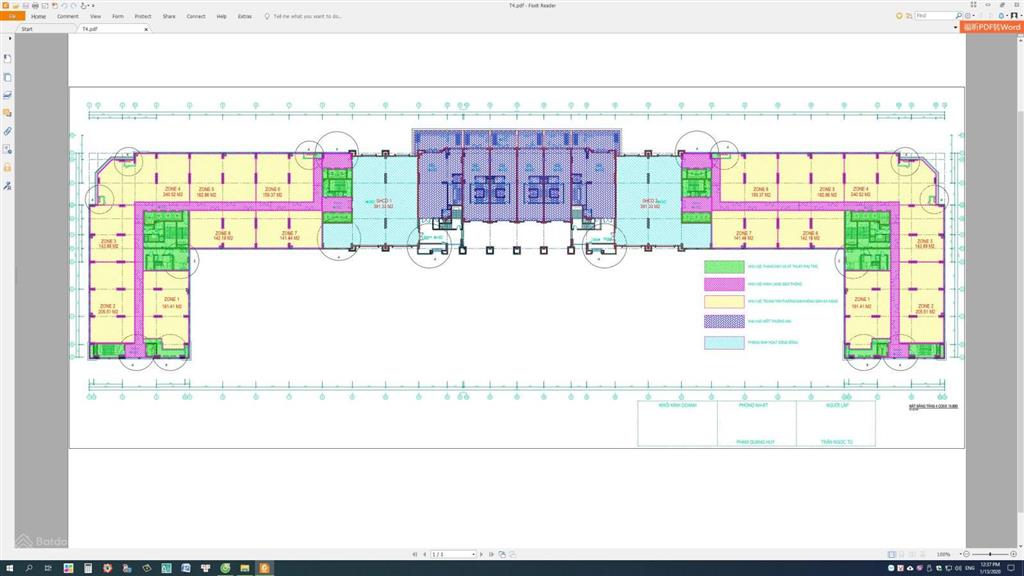This screenshot has width=1024, height=576.
Task: Go to the last page
Action: (x=491, y=554)
